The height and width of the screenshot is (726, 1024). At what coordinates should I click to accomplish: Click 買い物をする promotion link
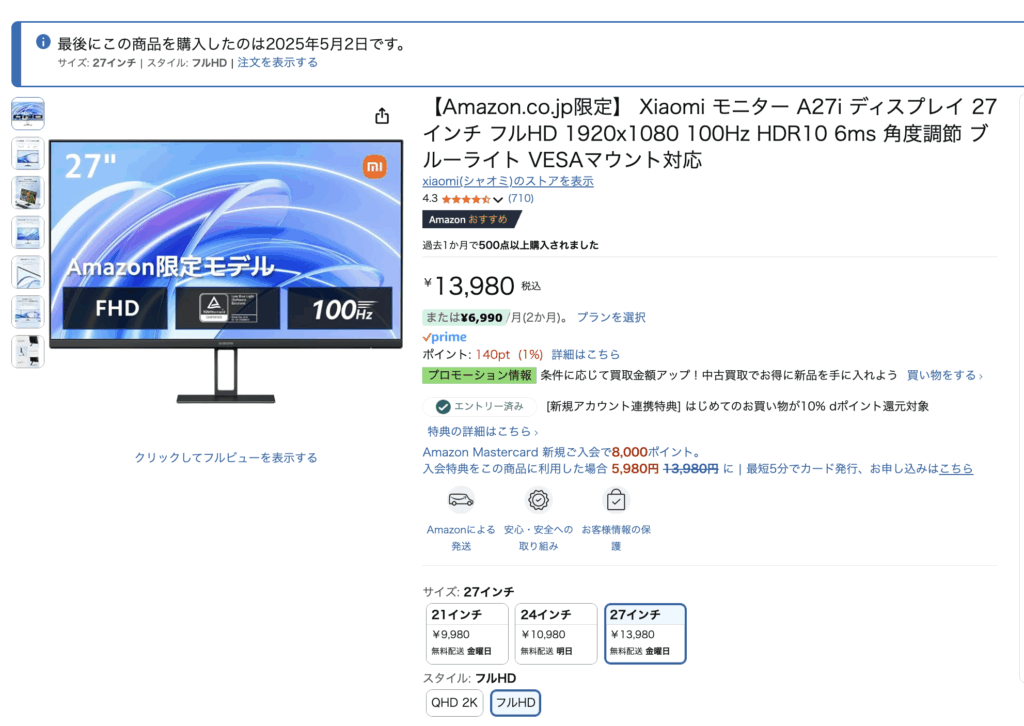(944, 375)
